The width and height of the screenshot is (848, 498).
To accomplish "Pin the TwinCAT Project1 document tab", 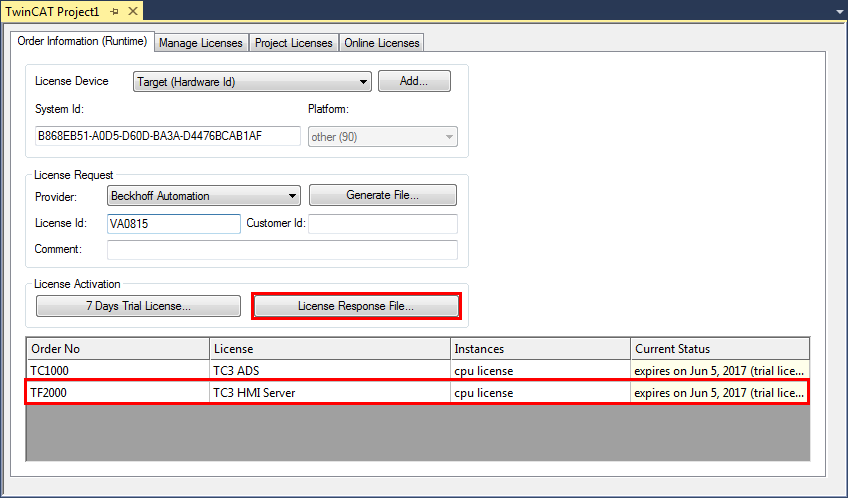I will [x=114, y=11].
